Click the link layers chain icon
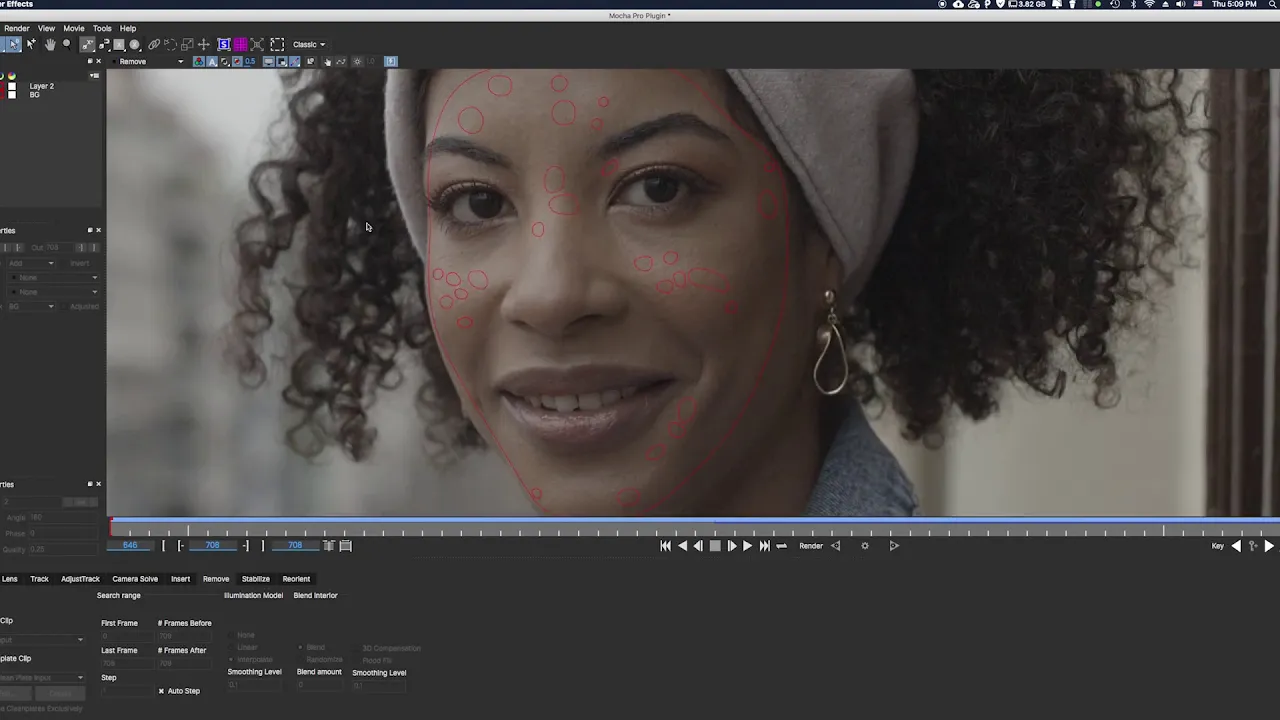Screen dimensions: 1280x720 [154, 44]
